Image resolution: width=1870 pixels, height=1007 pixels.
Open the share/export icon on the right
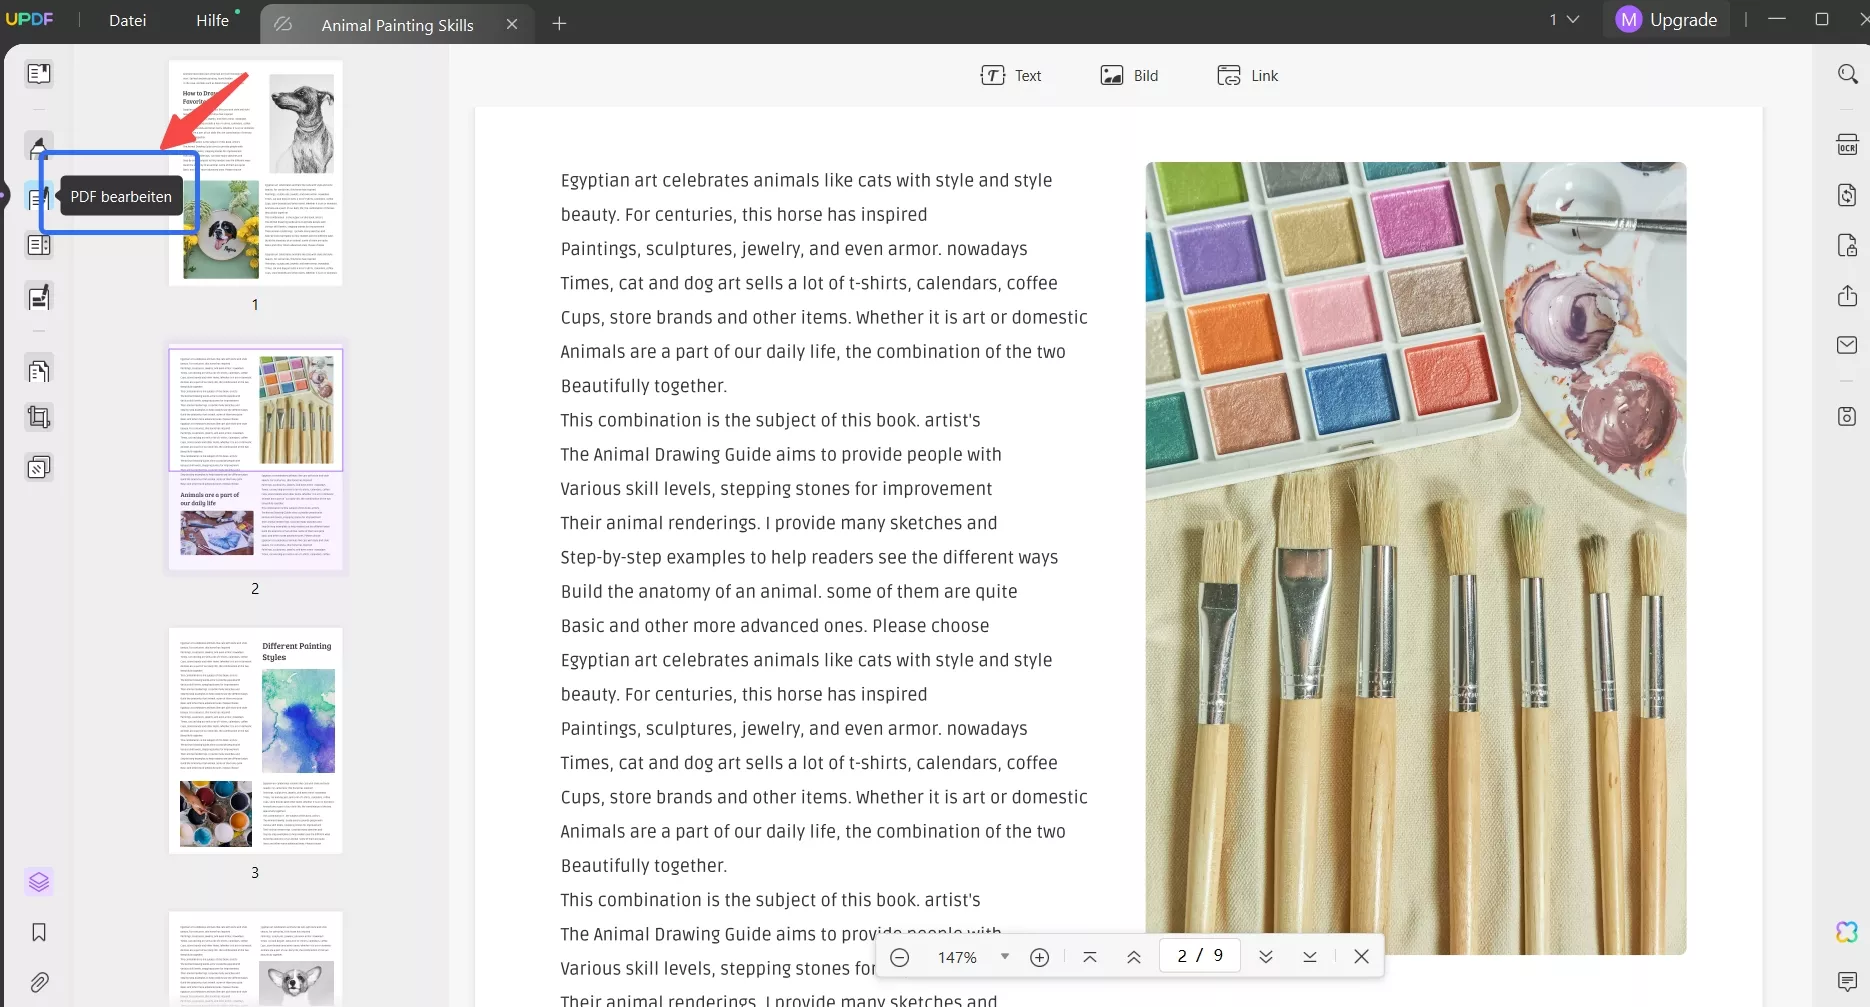[x=1847, y=295]
